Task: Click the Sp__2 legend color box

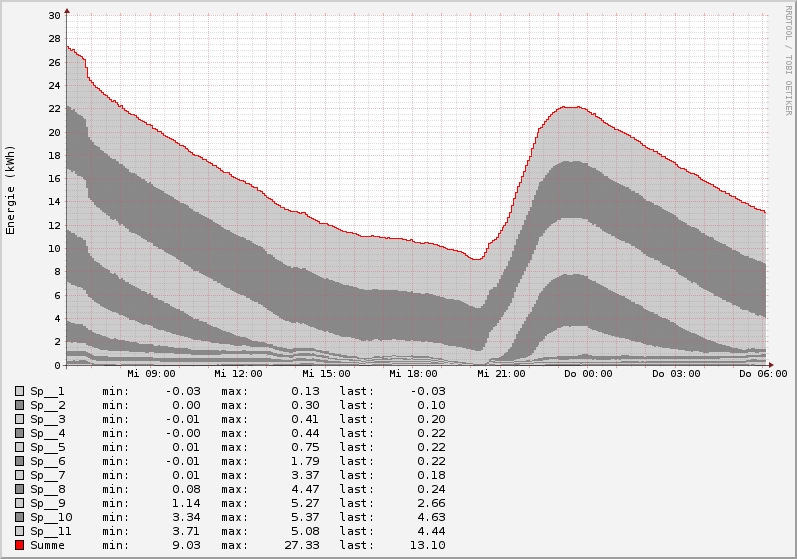Action: [19, 405]
